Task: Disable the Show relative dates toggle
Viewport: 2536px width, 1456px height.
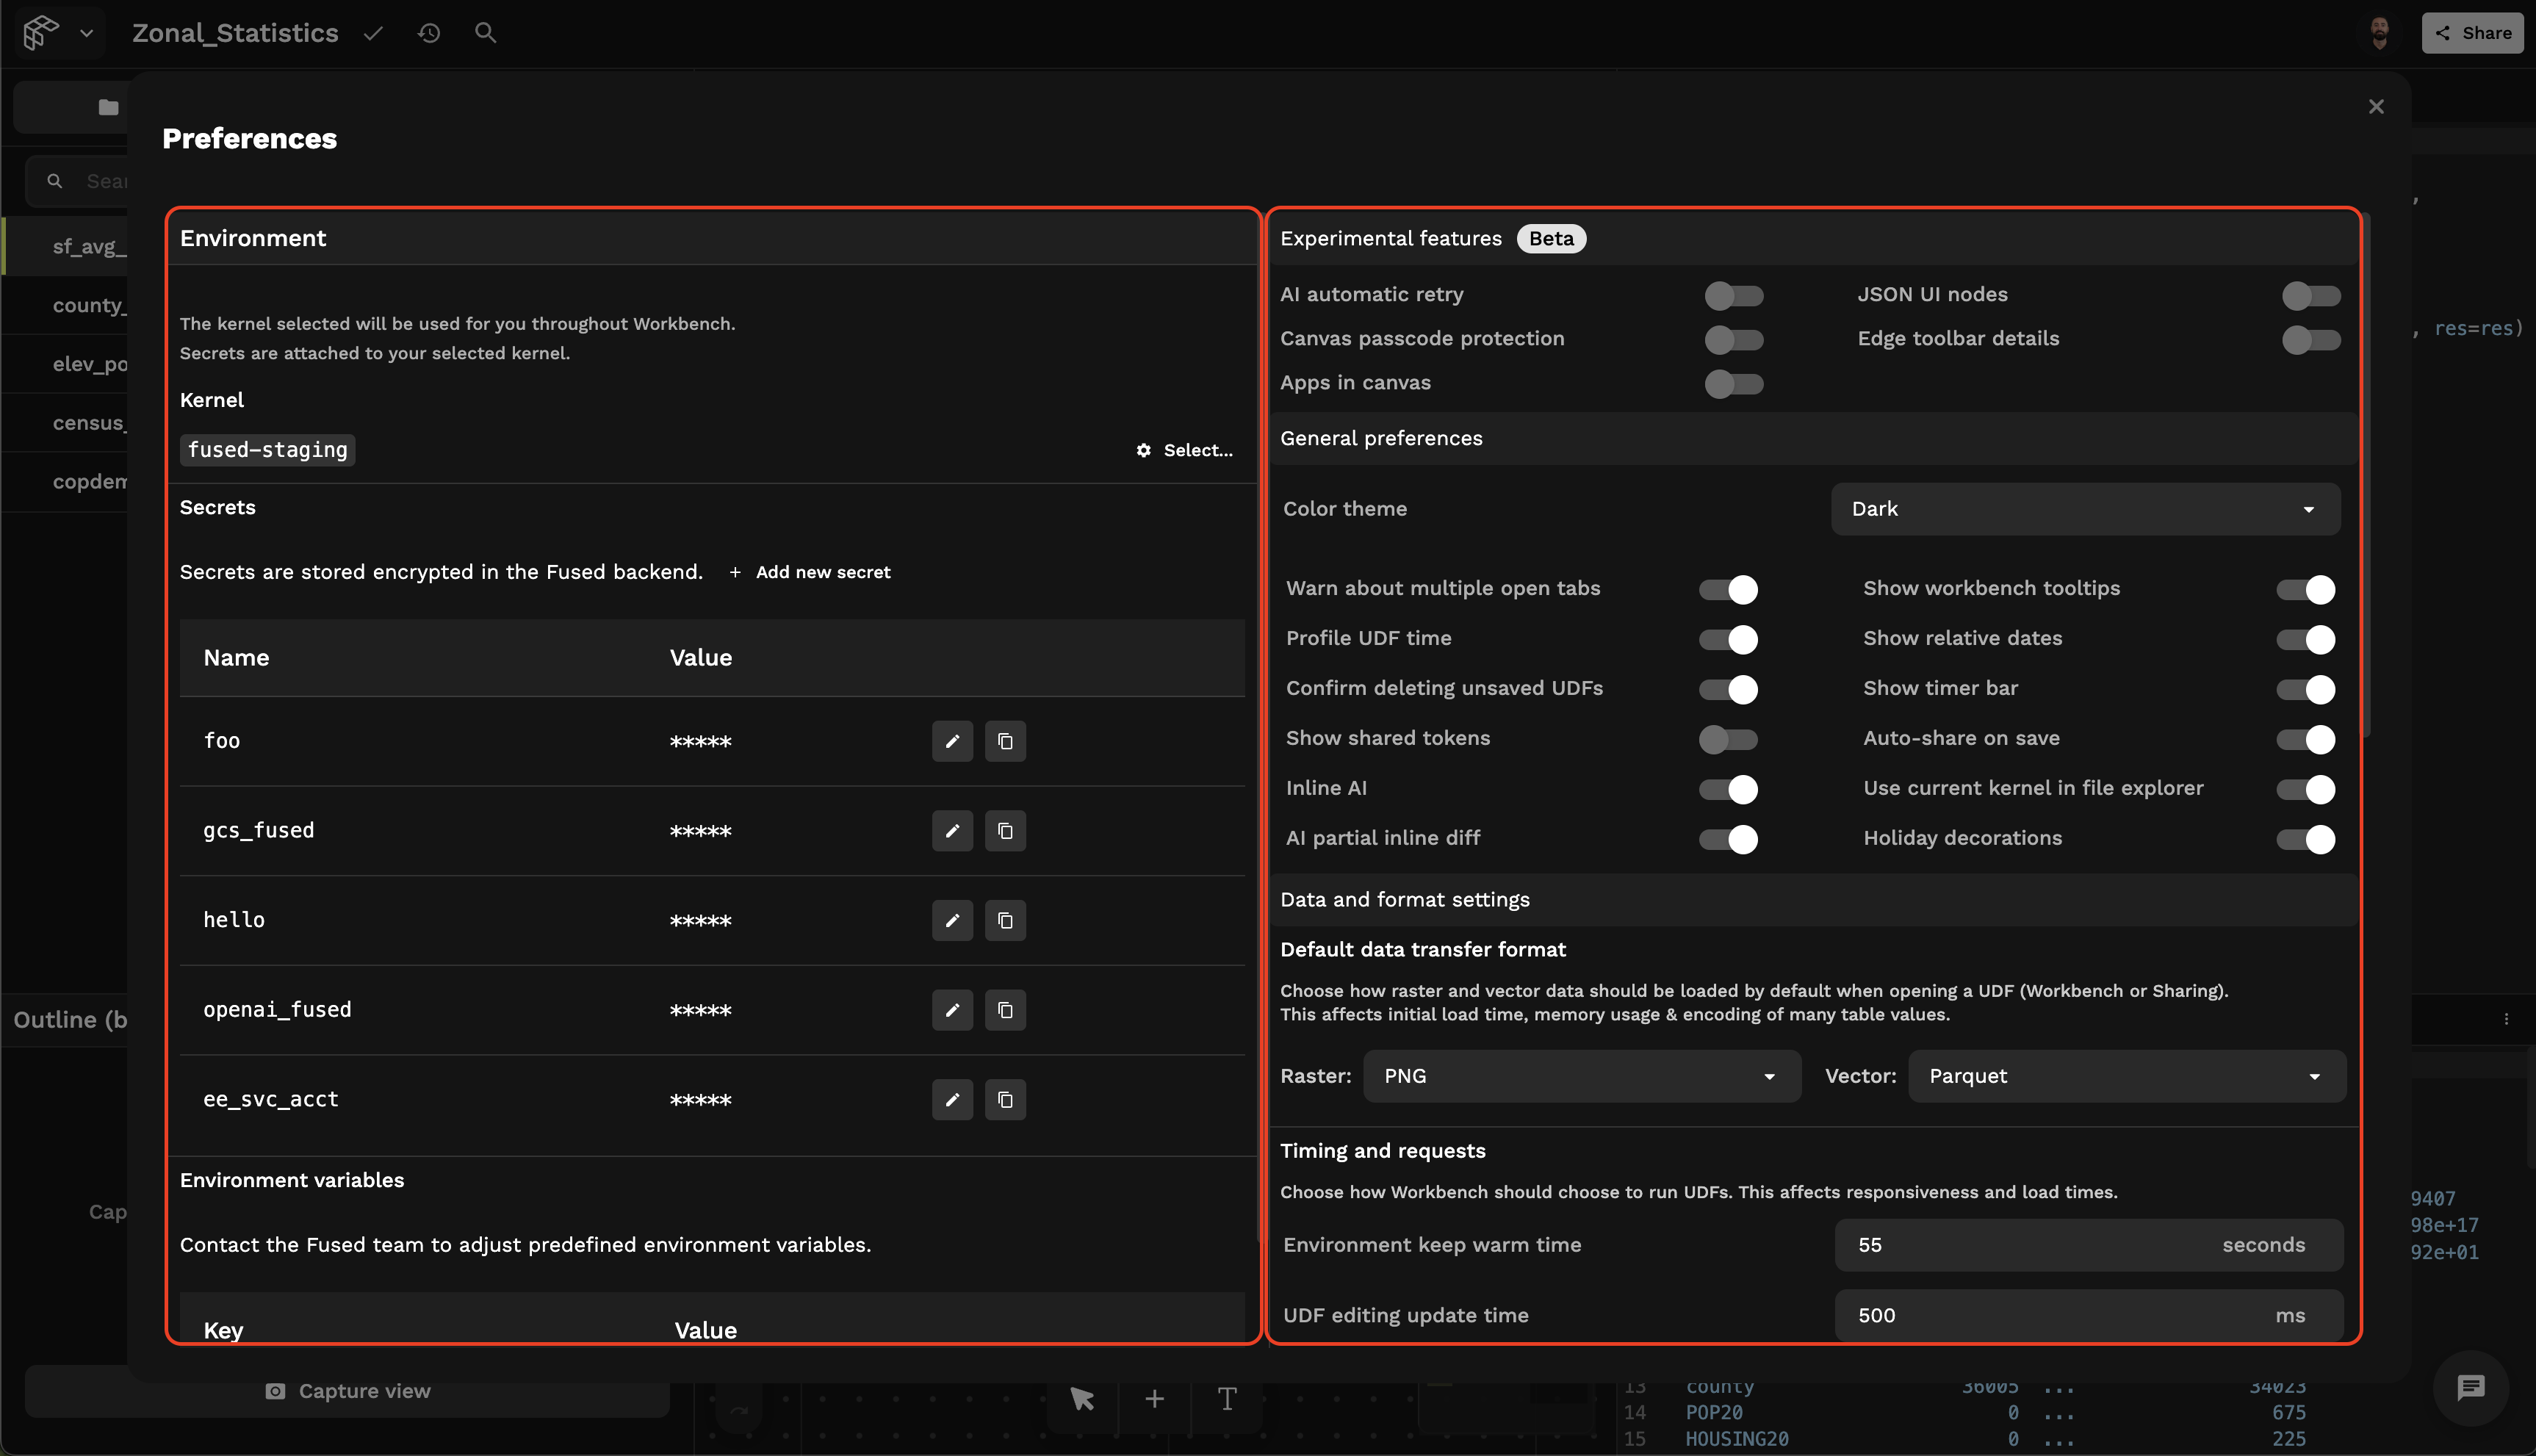Action: click(x=2306, y=639)
